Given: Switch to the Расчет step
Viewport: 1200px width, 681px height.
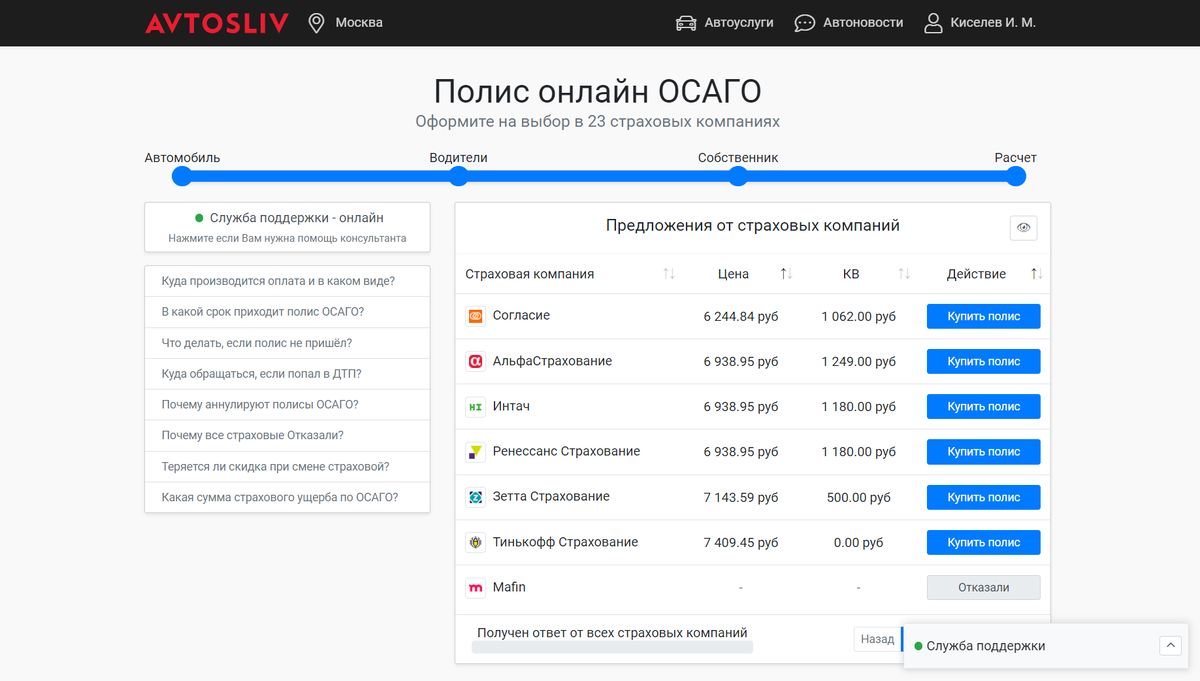Looking at the screenshot, I should click(1015, 176).
